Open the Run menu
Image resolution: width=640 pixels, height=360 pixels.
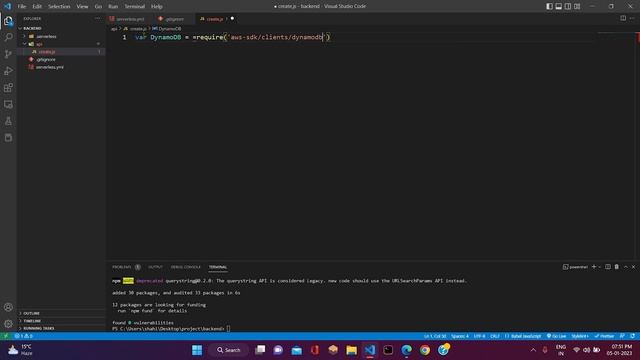pyautogui.click(x=113, y=7)
